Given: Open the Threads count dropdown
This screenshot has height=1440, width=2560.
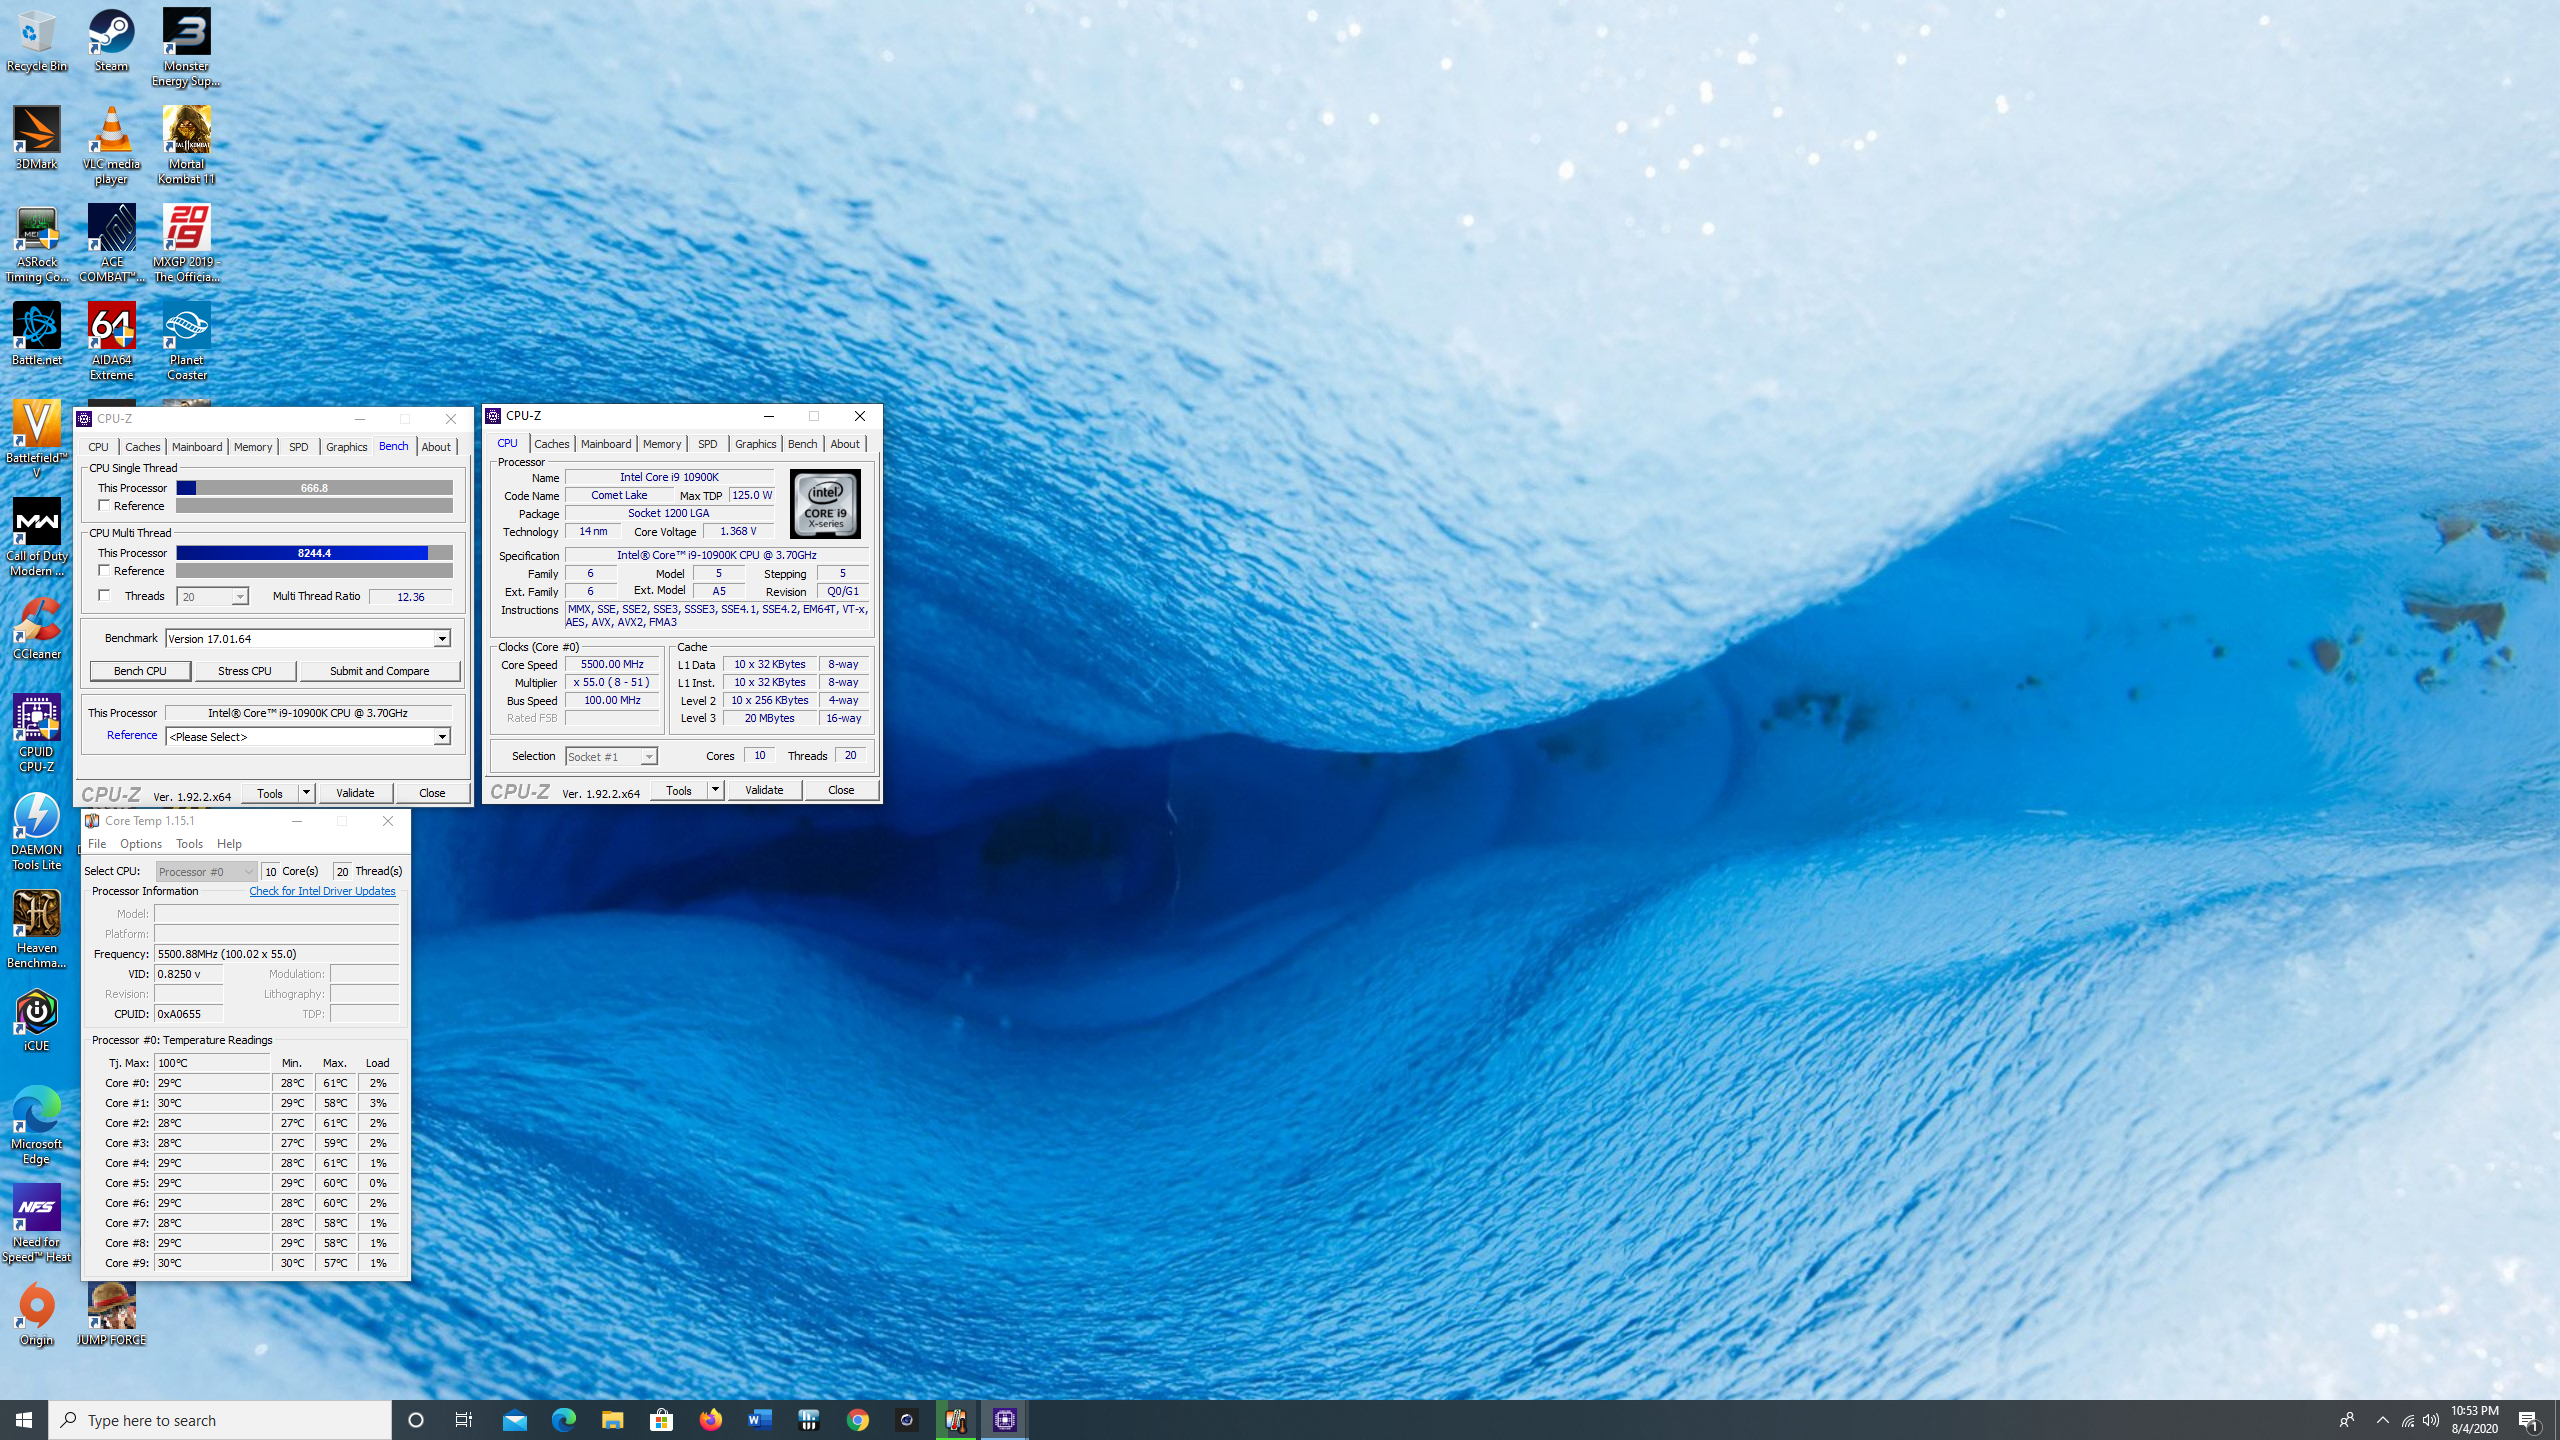Looking at the screenshot, I should 239,597.
